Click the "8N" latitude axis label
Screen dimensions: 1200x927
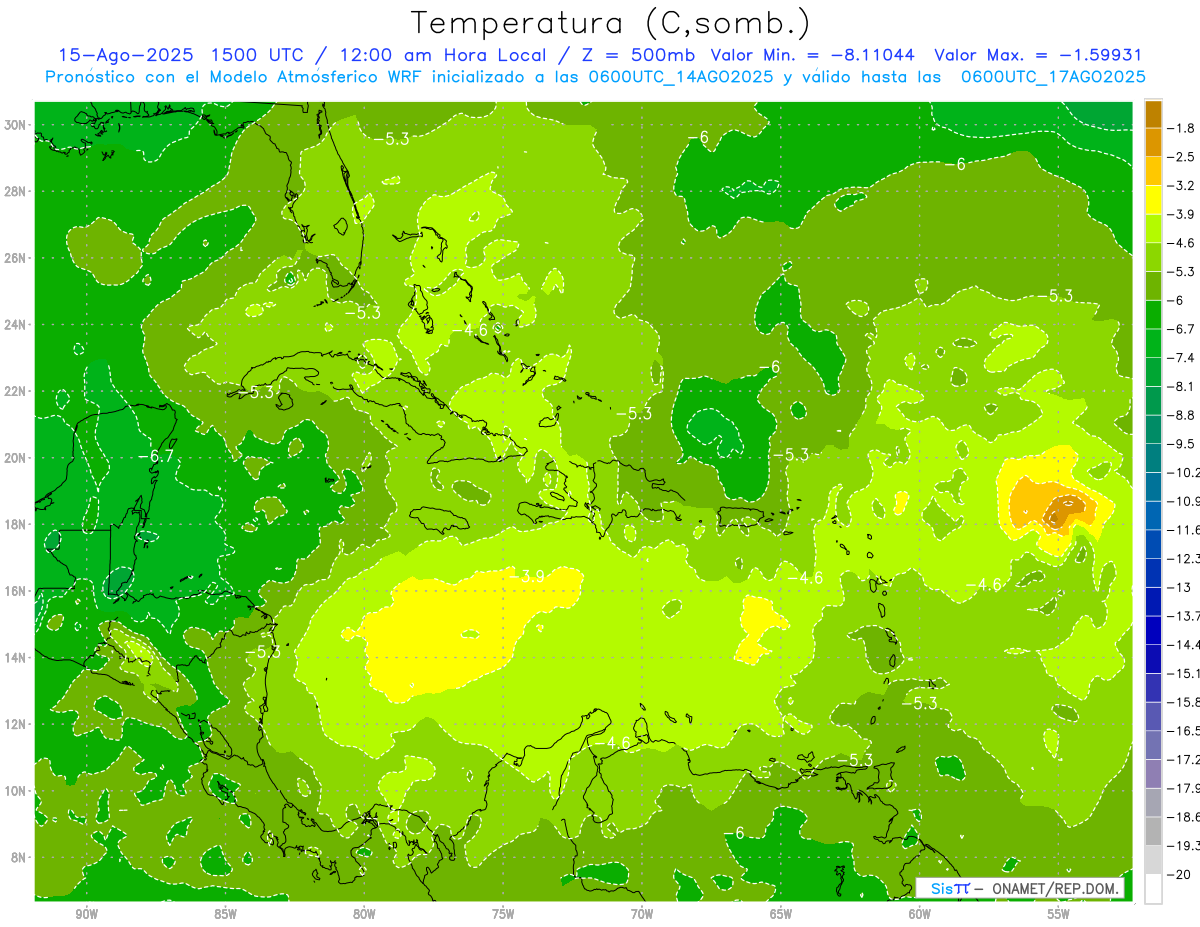[x=20, y=858]
